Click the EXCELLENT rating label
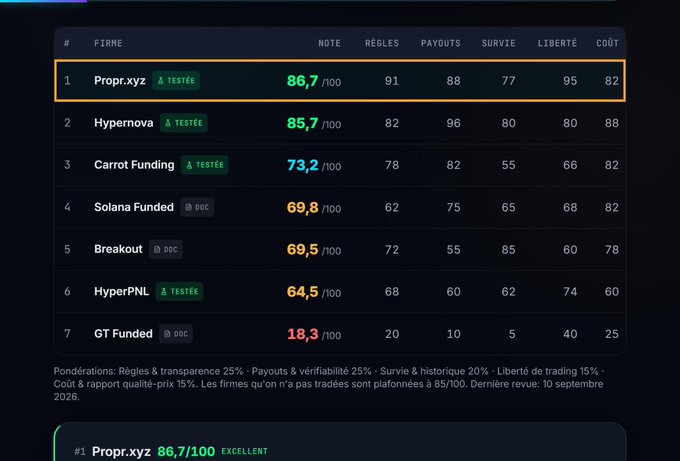This screenshot has height=461, width=680. click(244, 451)
